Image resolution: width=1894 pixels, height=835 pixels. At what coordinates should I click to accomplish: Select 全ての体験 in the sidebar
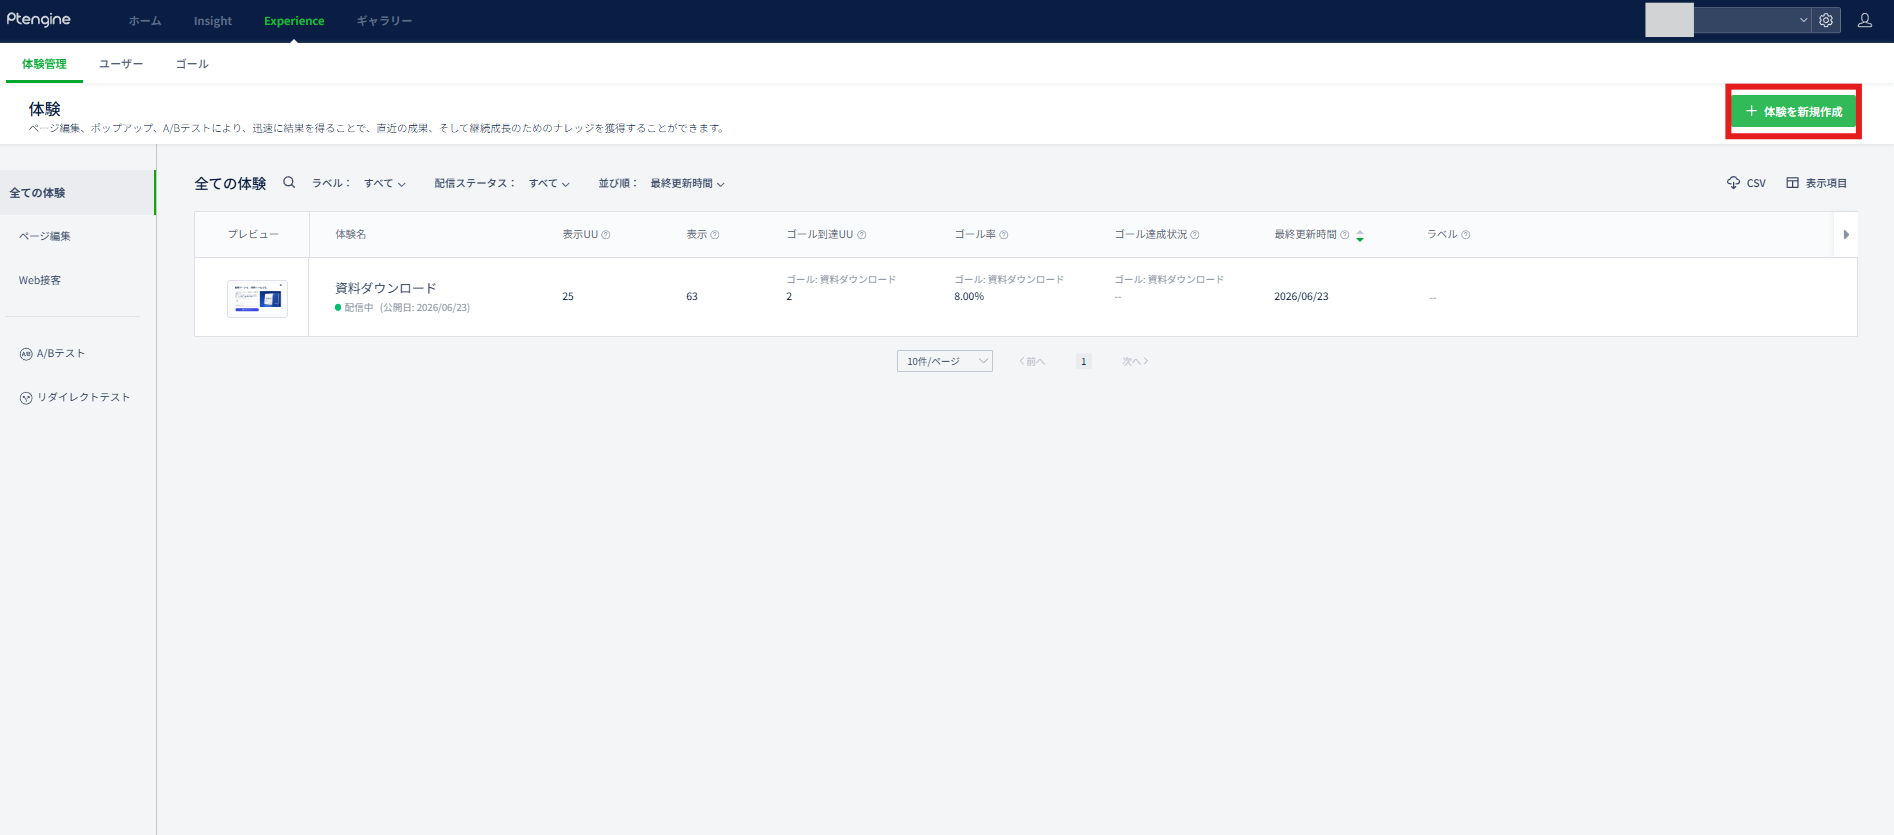pyautogui.click(x=77, y=193)
